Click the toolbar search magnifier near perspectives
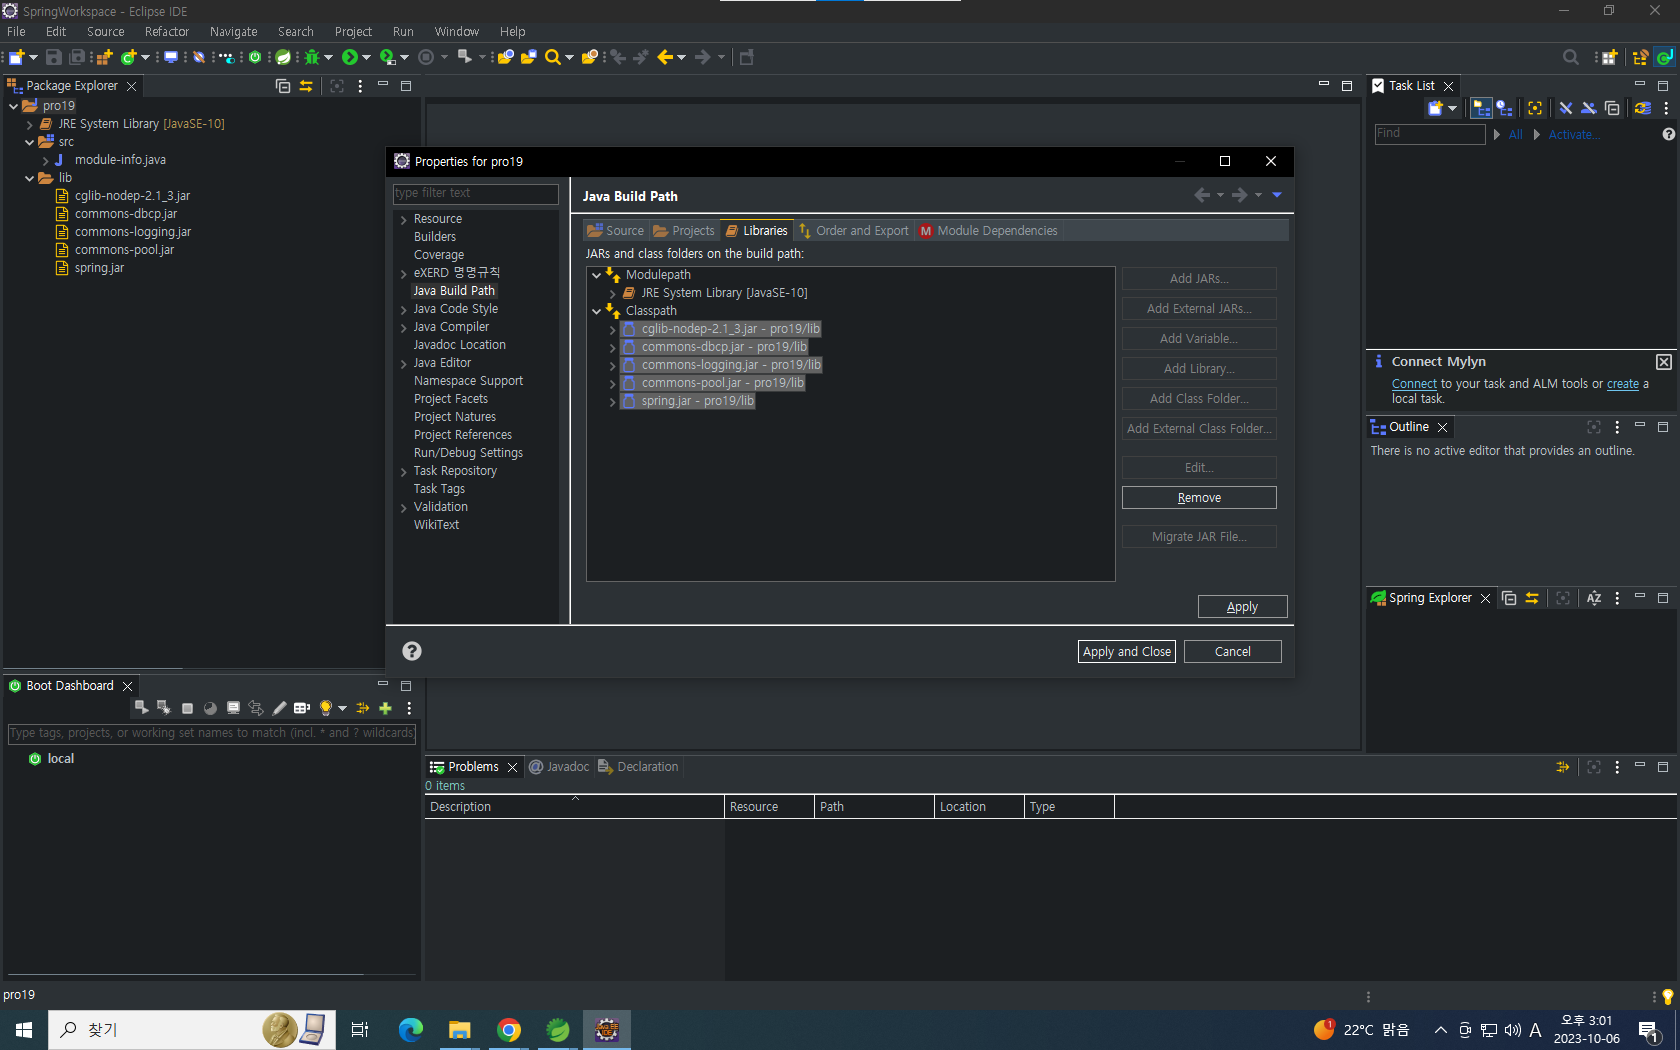Viewport: 1680px width, 1050px height. (x=1571, y=57)
